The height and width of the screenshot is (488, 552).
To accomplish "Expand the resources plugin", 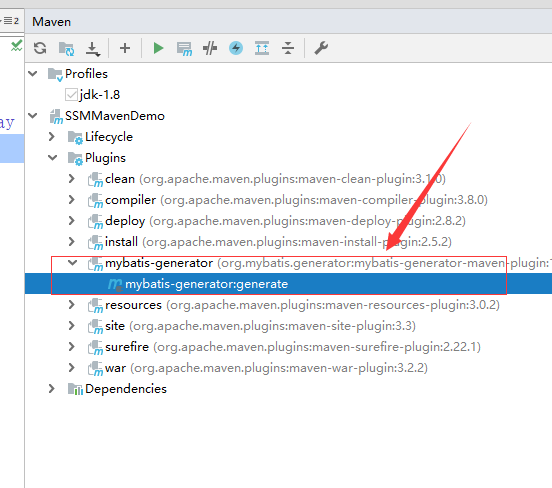I will coord(71,305).
